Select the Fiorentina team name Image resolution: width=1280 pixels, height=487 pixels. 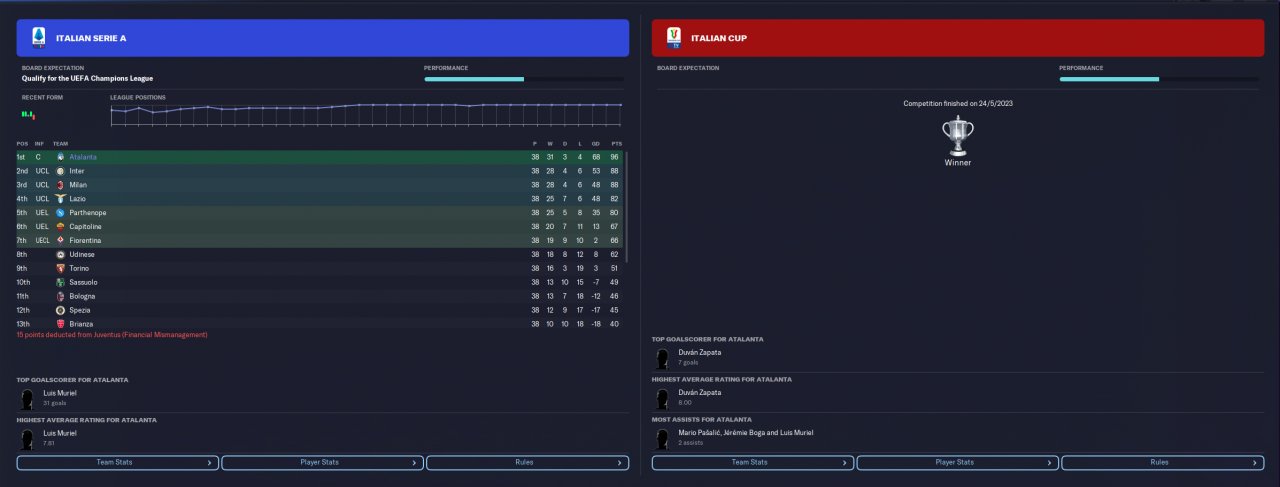[85, 241]
